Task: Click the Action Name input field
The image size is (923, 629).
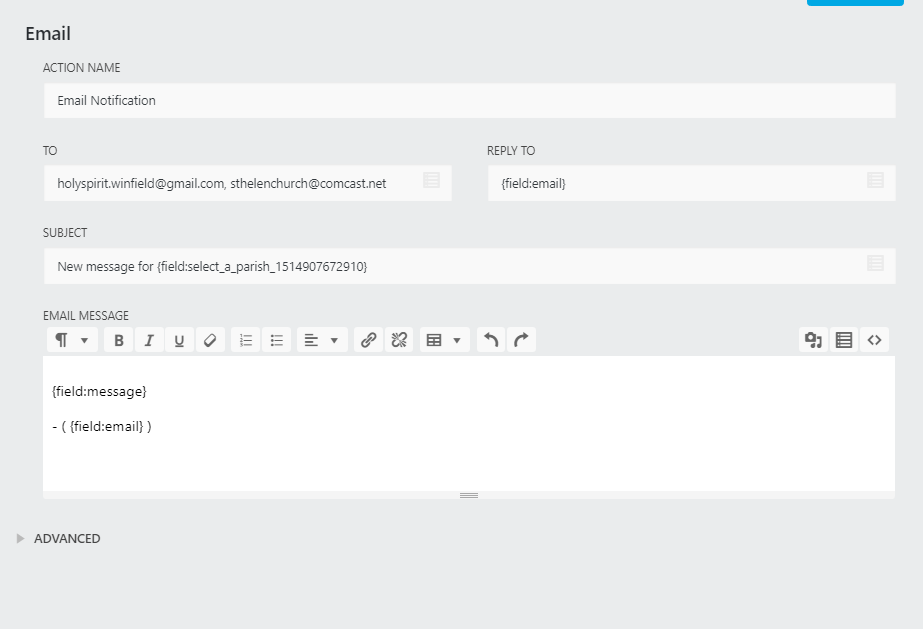Action: [x=469, y=101]
